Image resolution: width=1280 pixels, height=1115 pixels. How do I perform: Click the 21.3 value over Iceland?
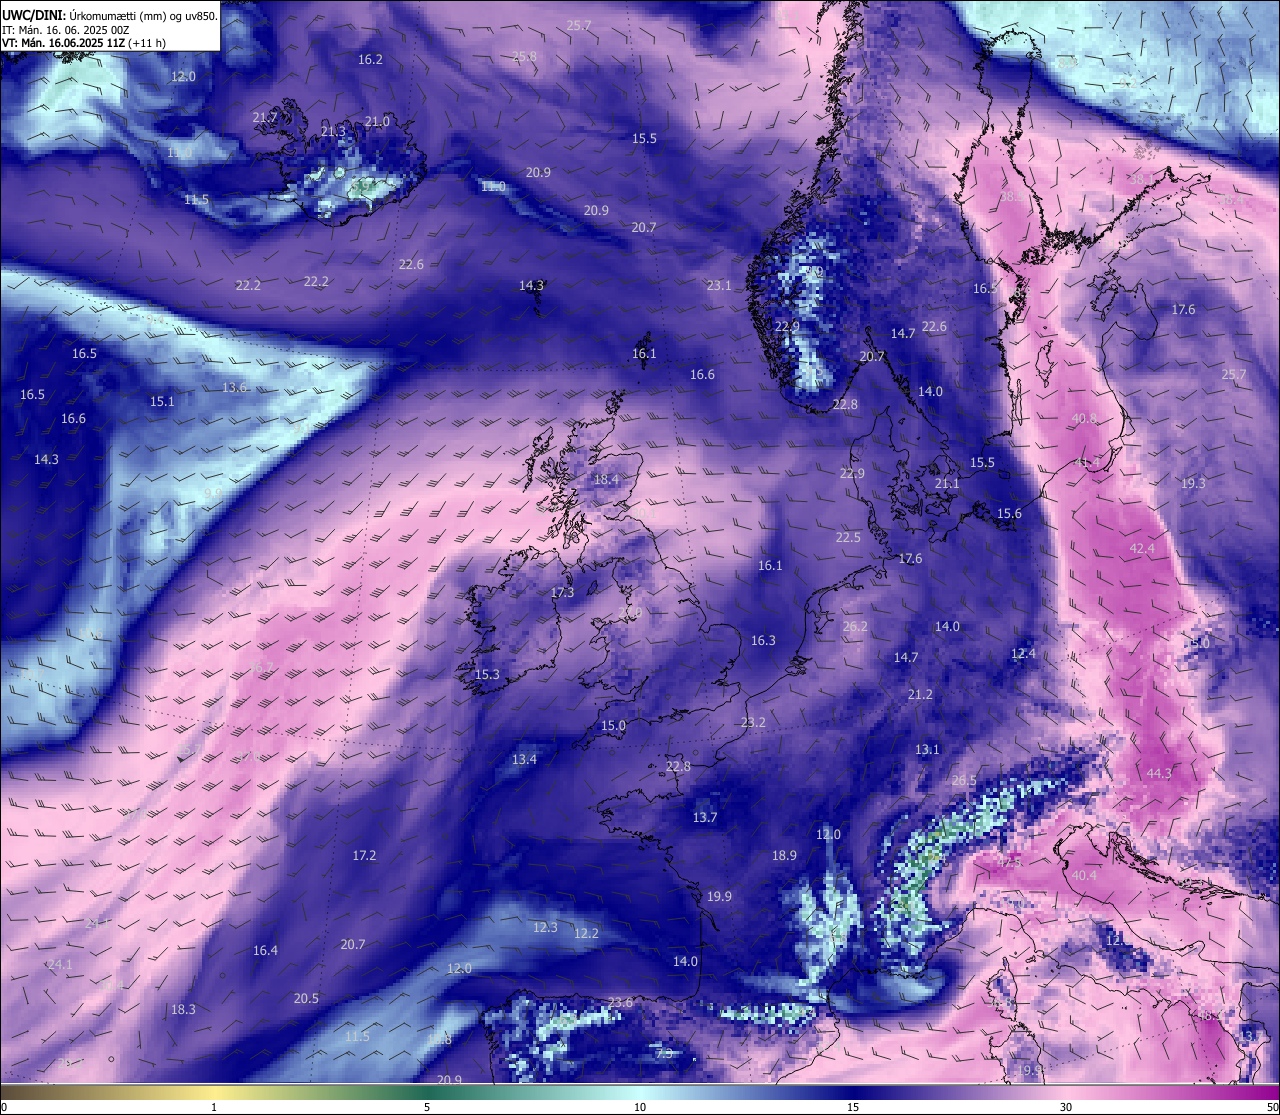(x=333, y=132)
